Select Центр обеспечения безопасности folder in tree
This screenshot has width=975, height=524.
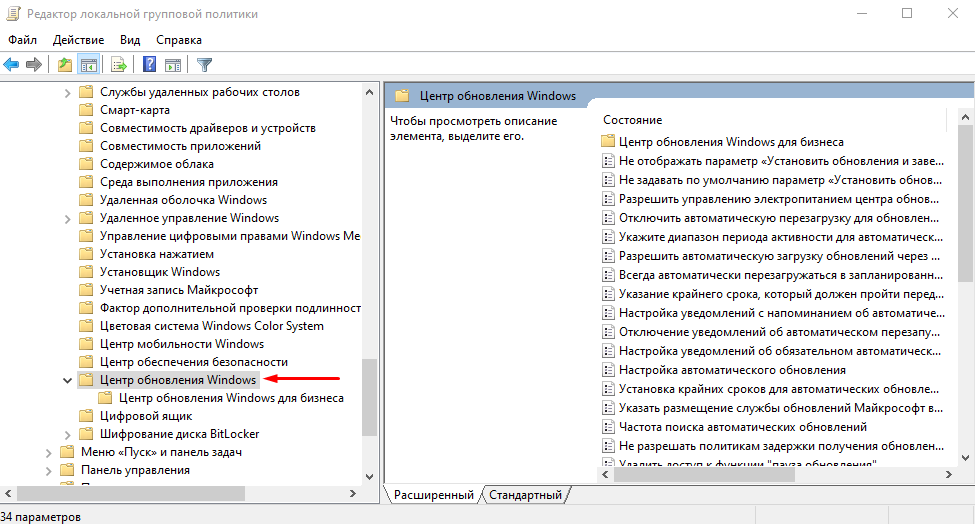[x=193, y=362]
